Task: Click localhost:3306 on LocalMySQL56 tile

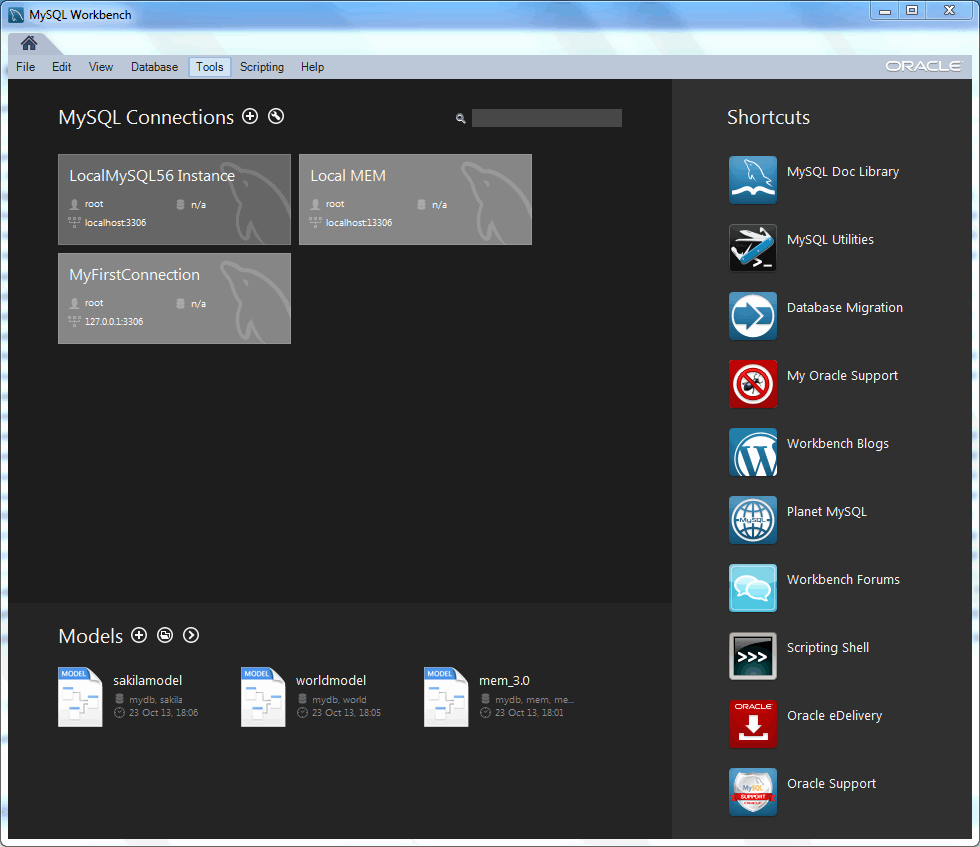Action: (x=115, y=223)
